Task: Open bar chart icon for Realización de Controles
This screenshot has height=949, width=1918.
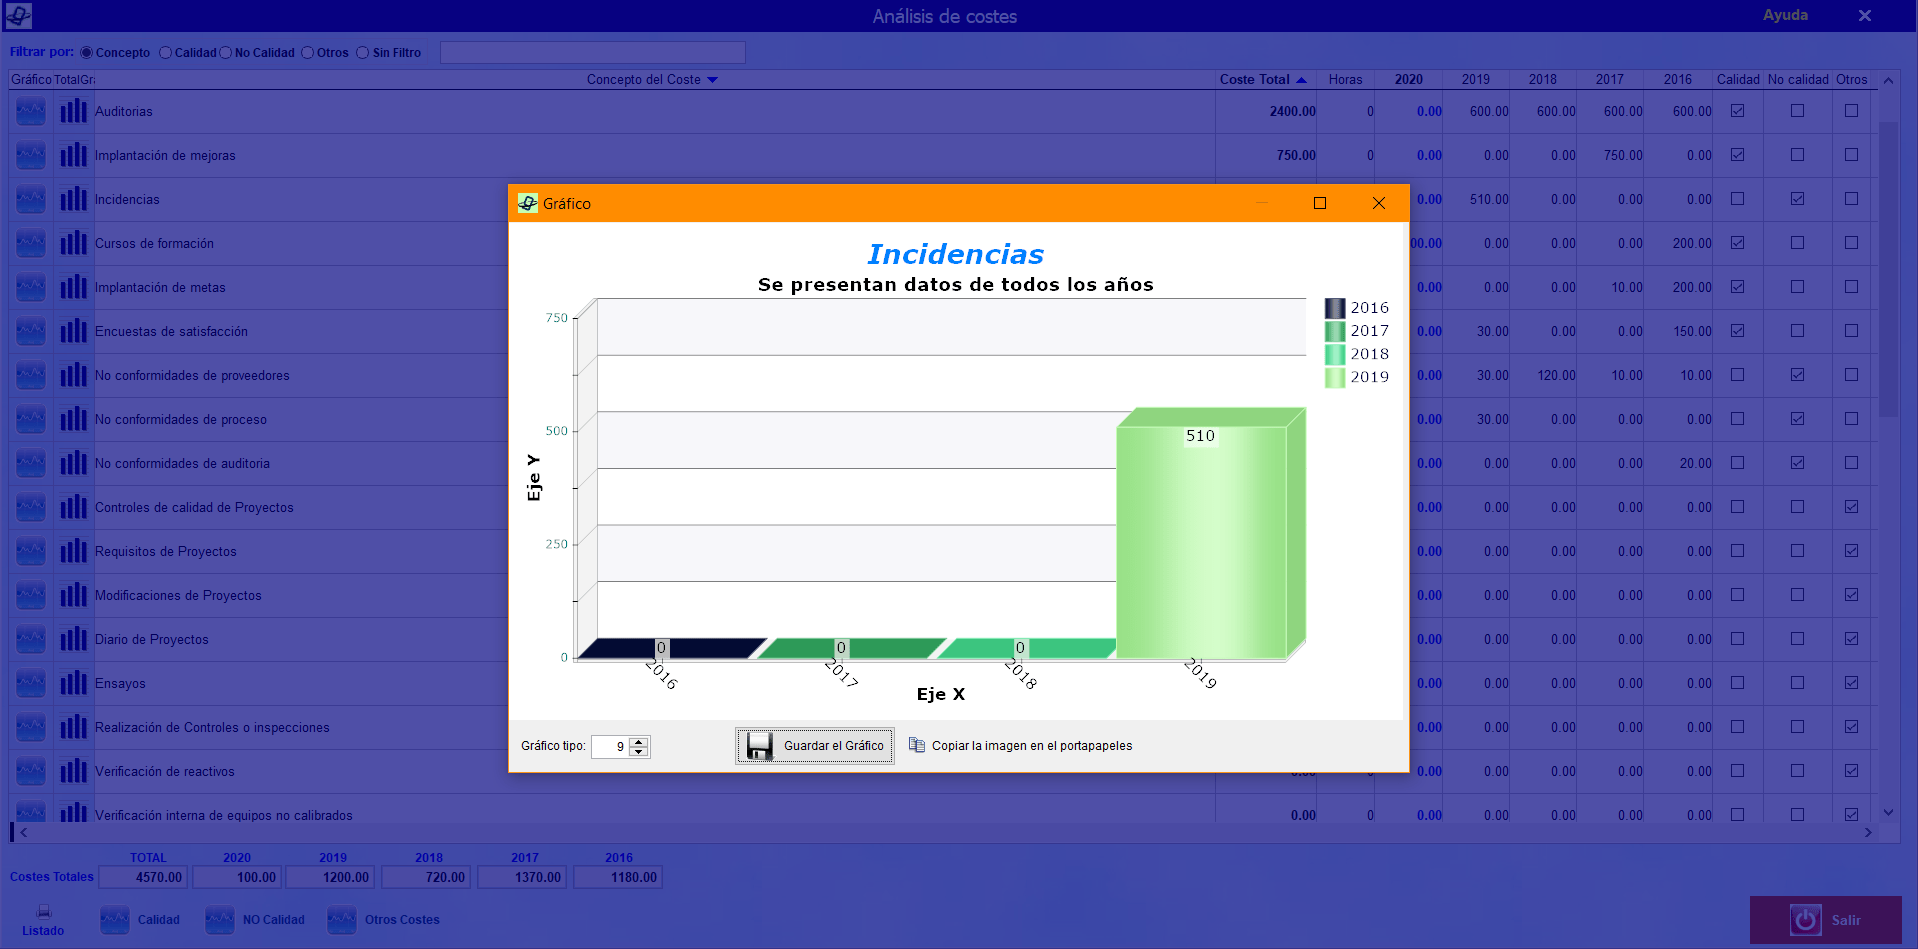Action: click(x=73, y=727)
